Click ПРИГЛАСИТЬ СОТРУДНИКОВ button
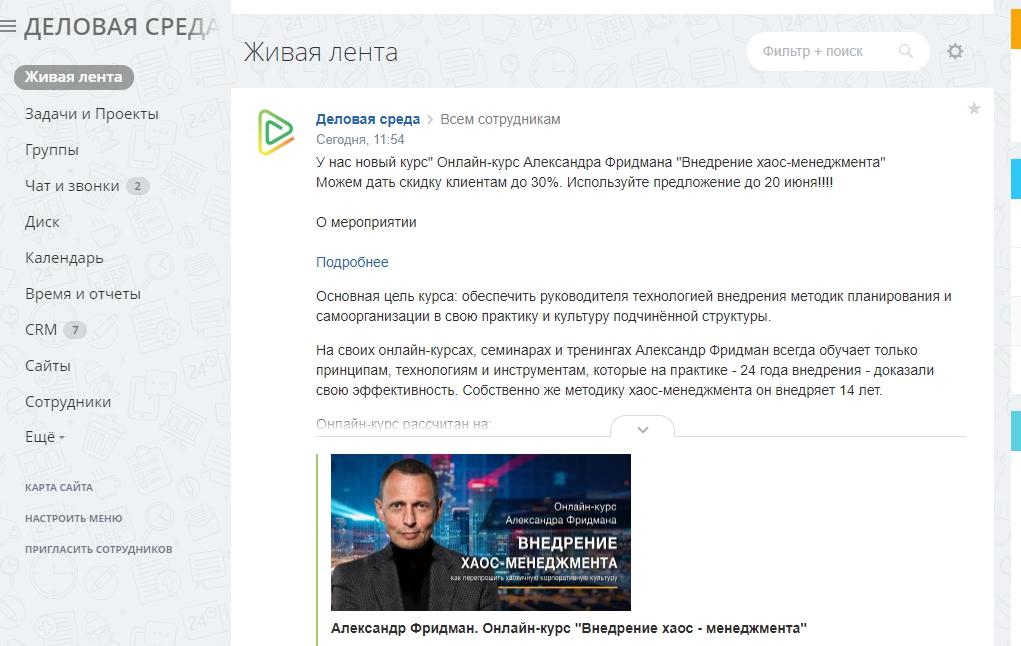 tap(98, 549)
